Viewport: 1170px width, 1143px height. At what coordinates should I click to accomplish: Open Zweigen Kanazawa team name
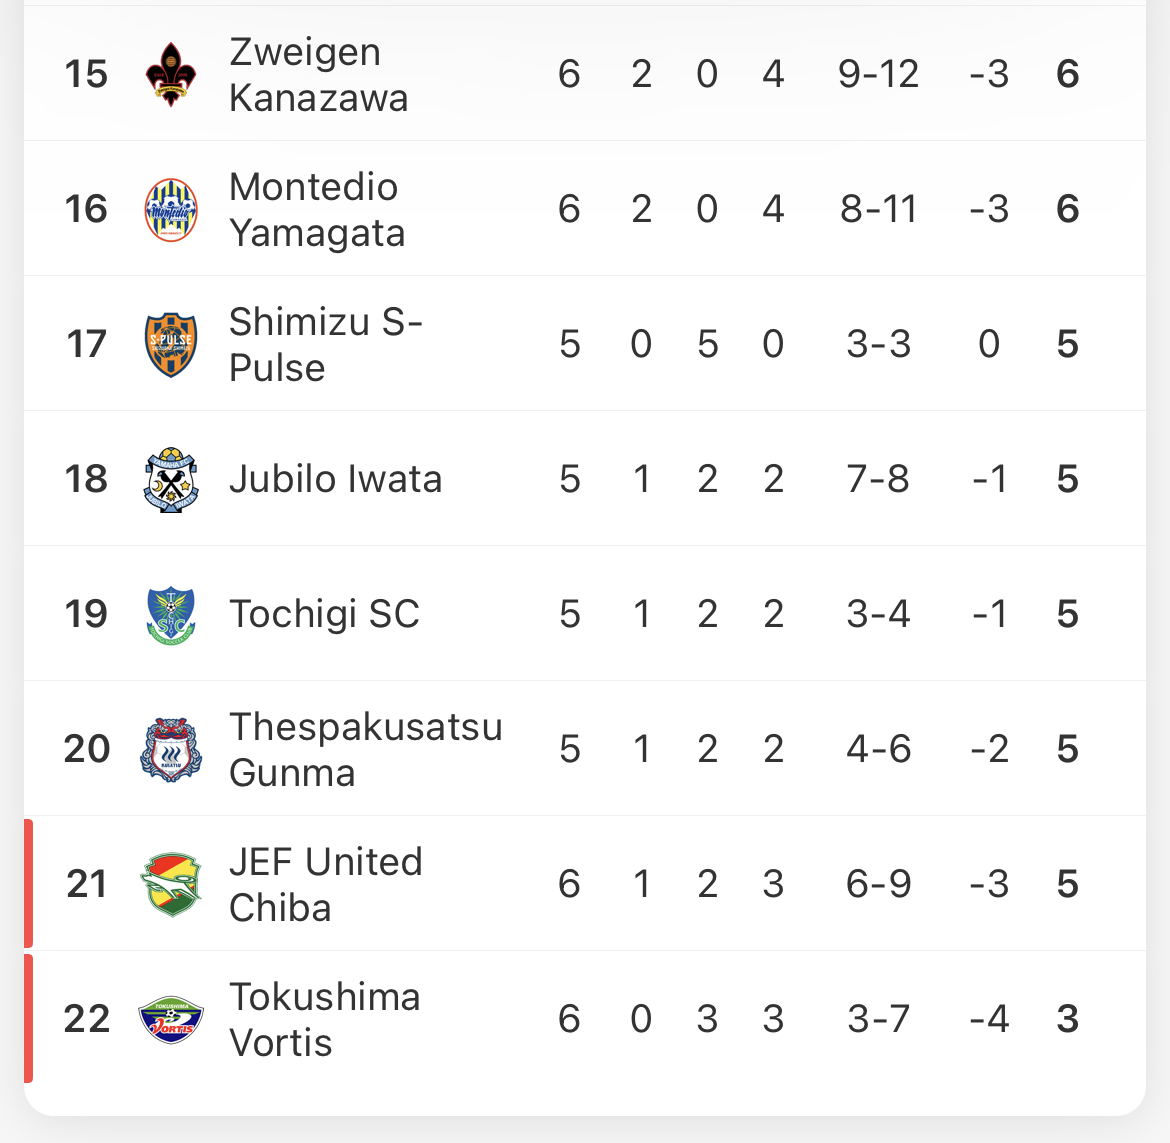tap(319, 75)
